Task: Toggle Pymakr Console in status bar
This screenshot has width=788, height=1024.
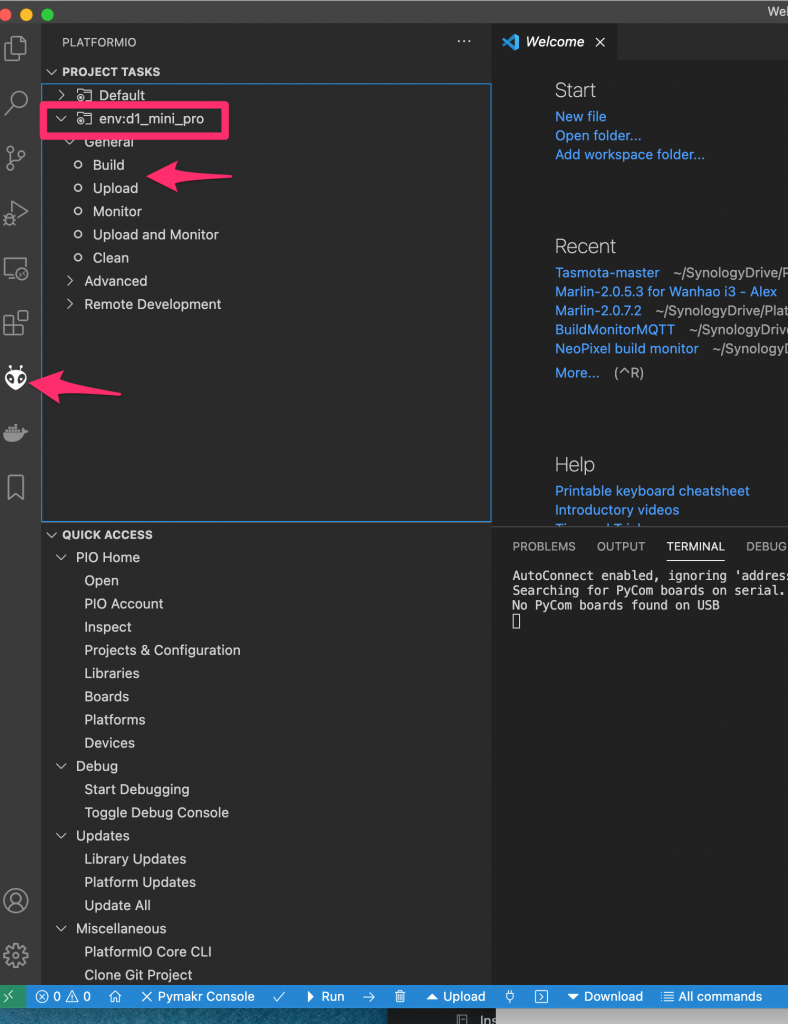Action: click(x=198, y=997)
